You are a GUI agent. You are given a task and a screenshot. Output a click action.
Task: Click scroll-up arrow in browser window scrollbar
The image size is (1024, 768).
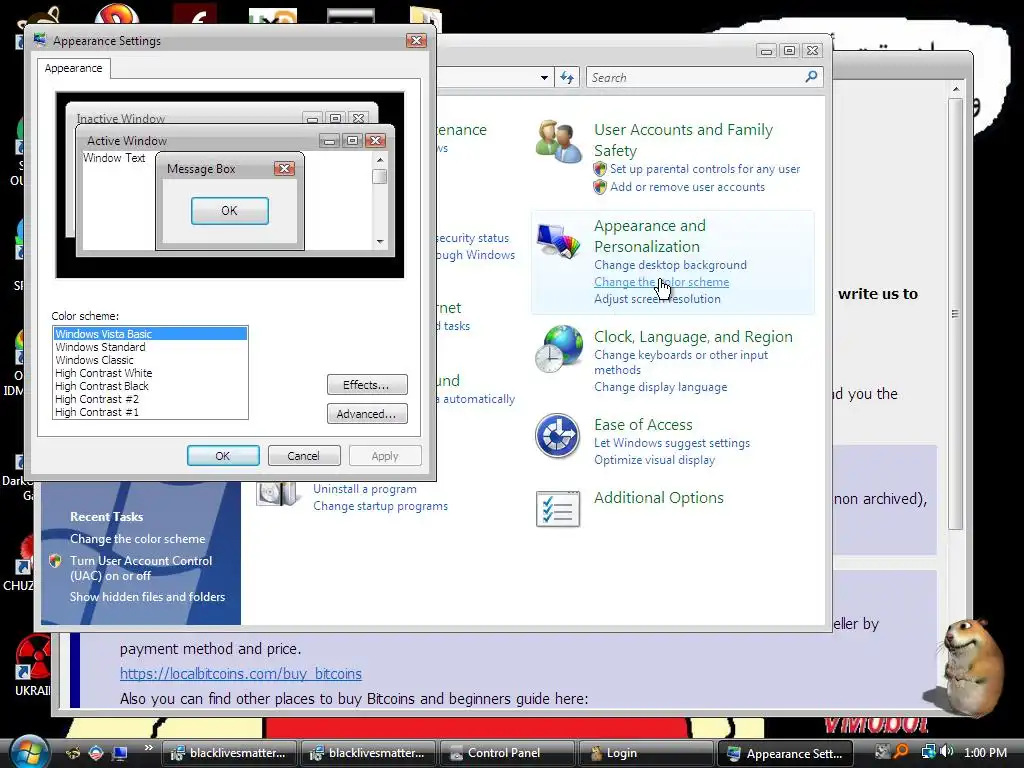coord(955,88)
